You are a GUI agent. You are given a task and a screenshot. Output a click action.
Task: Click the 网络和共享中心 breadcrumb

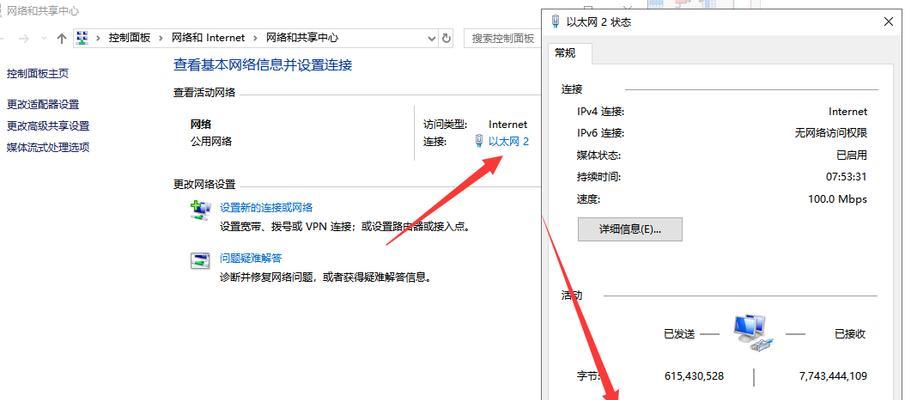click(302, 38)
